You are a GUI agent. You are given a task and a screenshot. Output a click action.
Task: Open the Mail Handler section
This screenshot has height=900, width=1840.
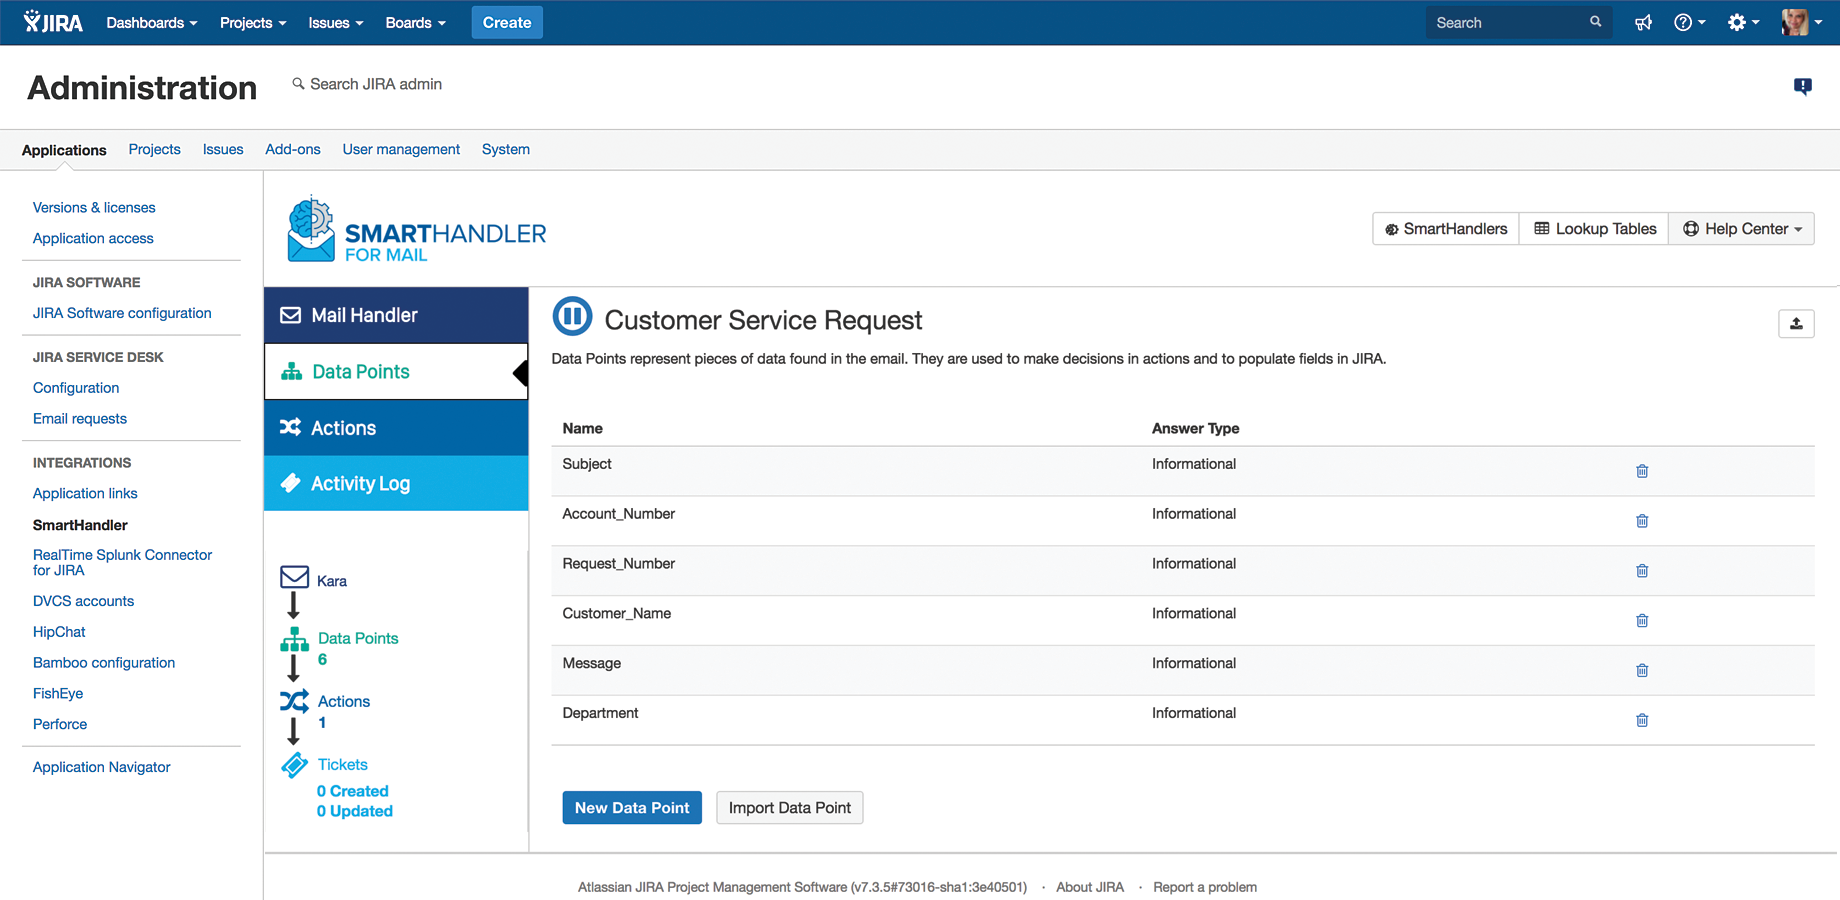pos(396,315)
